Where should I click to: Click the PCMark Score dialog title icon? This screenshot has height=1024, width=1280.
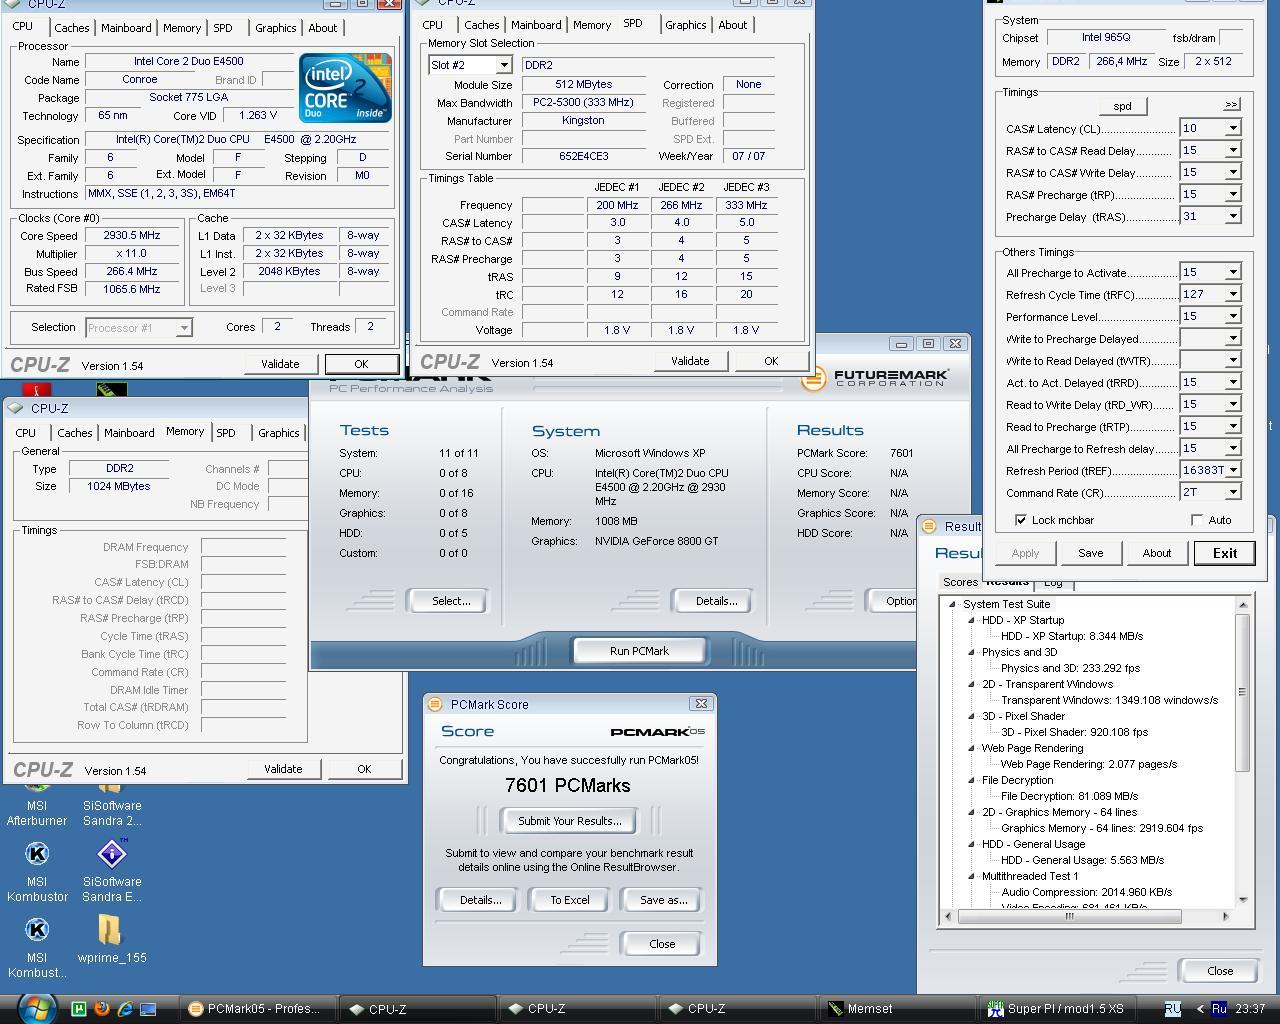pyautogui.click(x=434, y=704)
